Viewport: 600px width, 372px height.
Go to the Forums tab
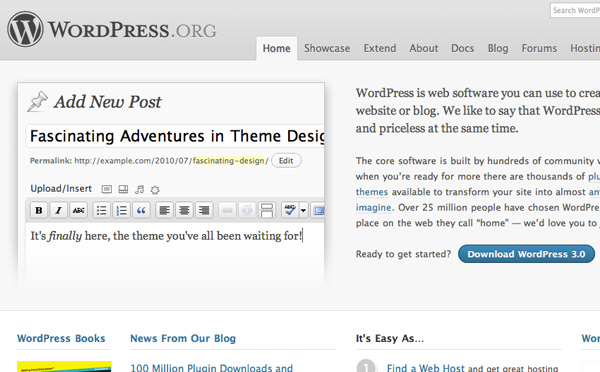[539, 48]
